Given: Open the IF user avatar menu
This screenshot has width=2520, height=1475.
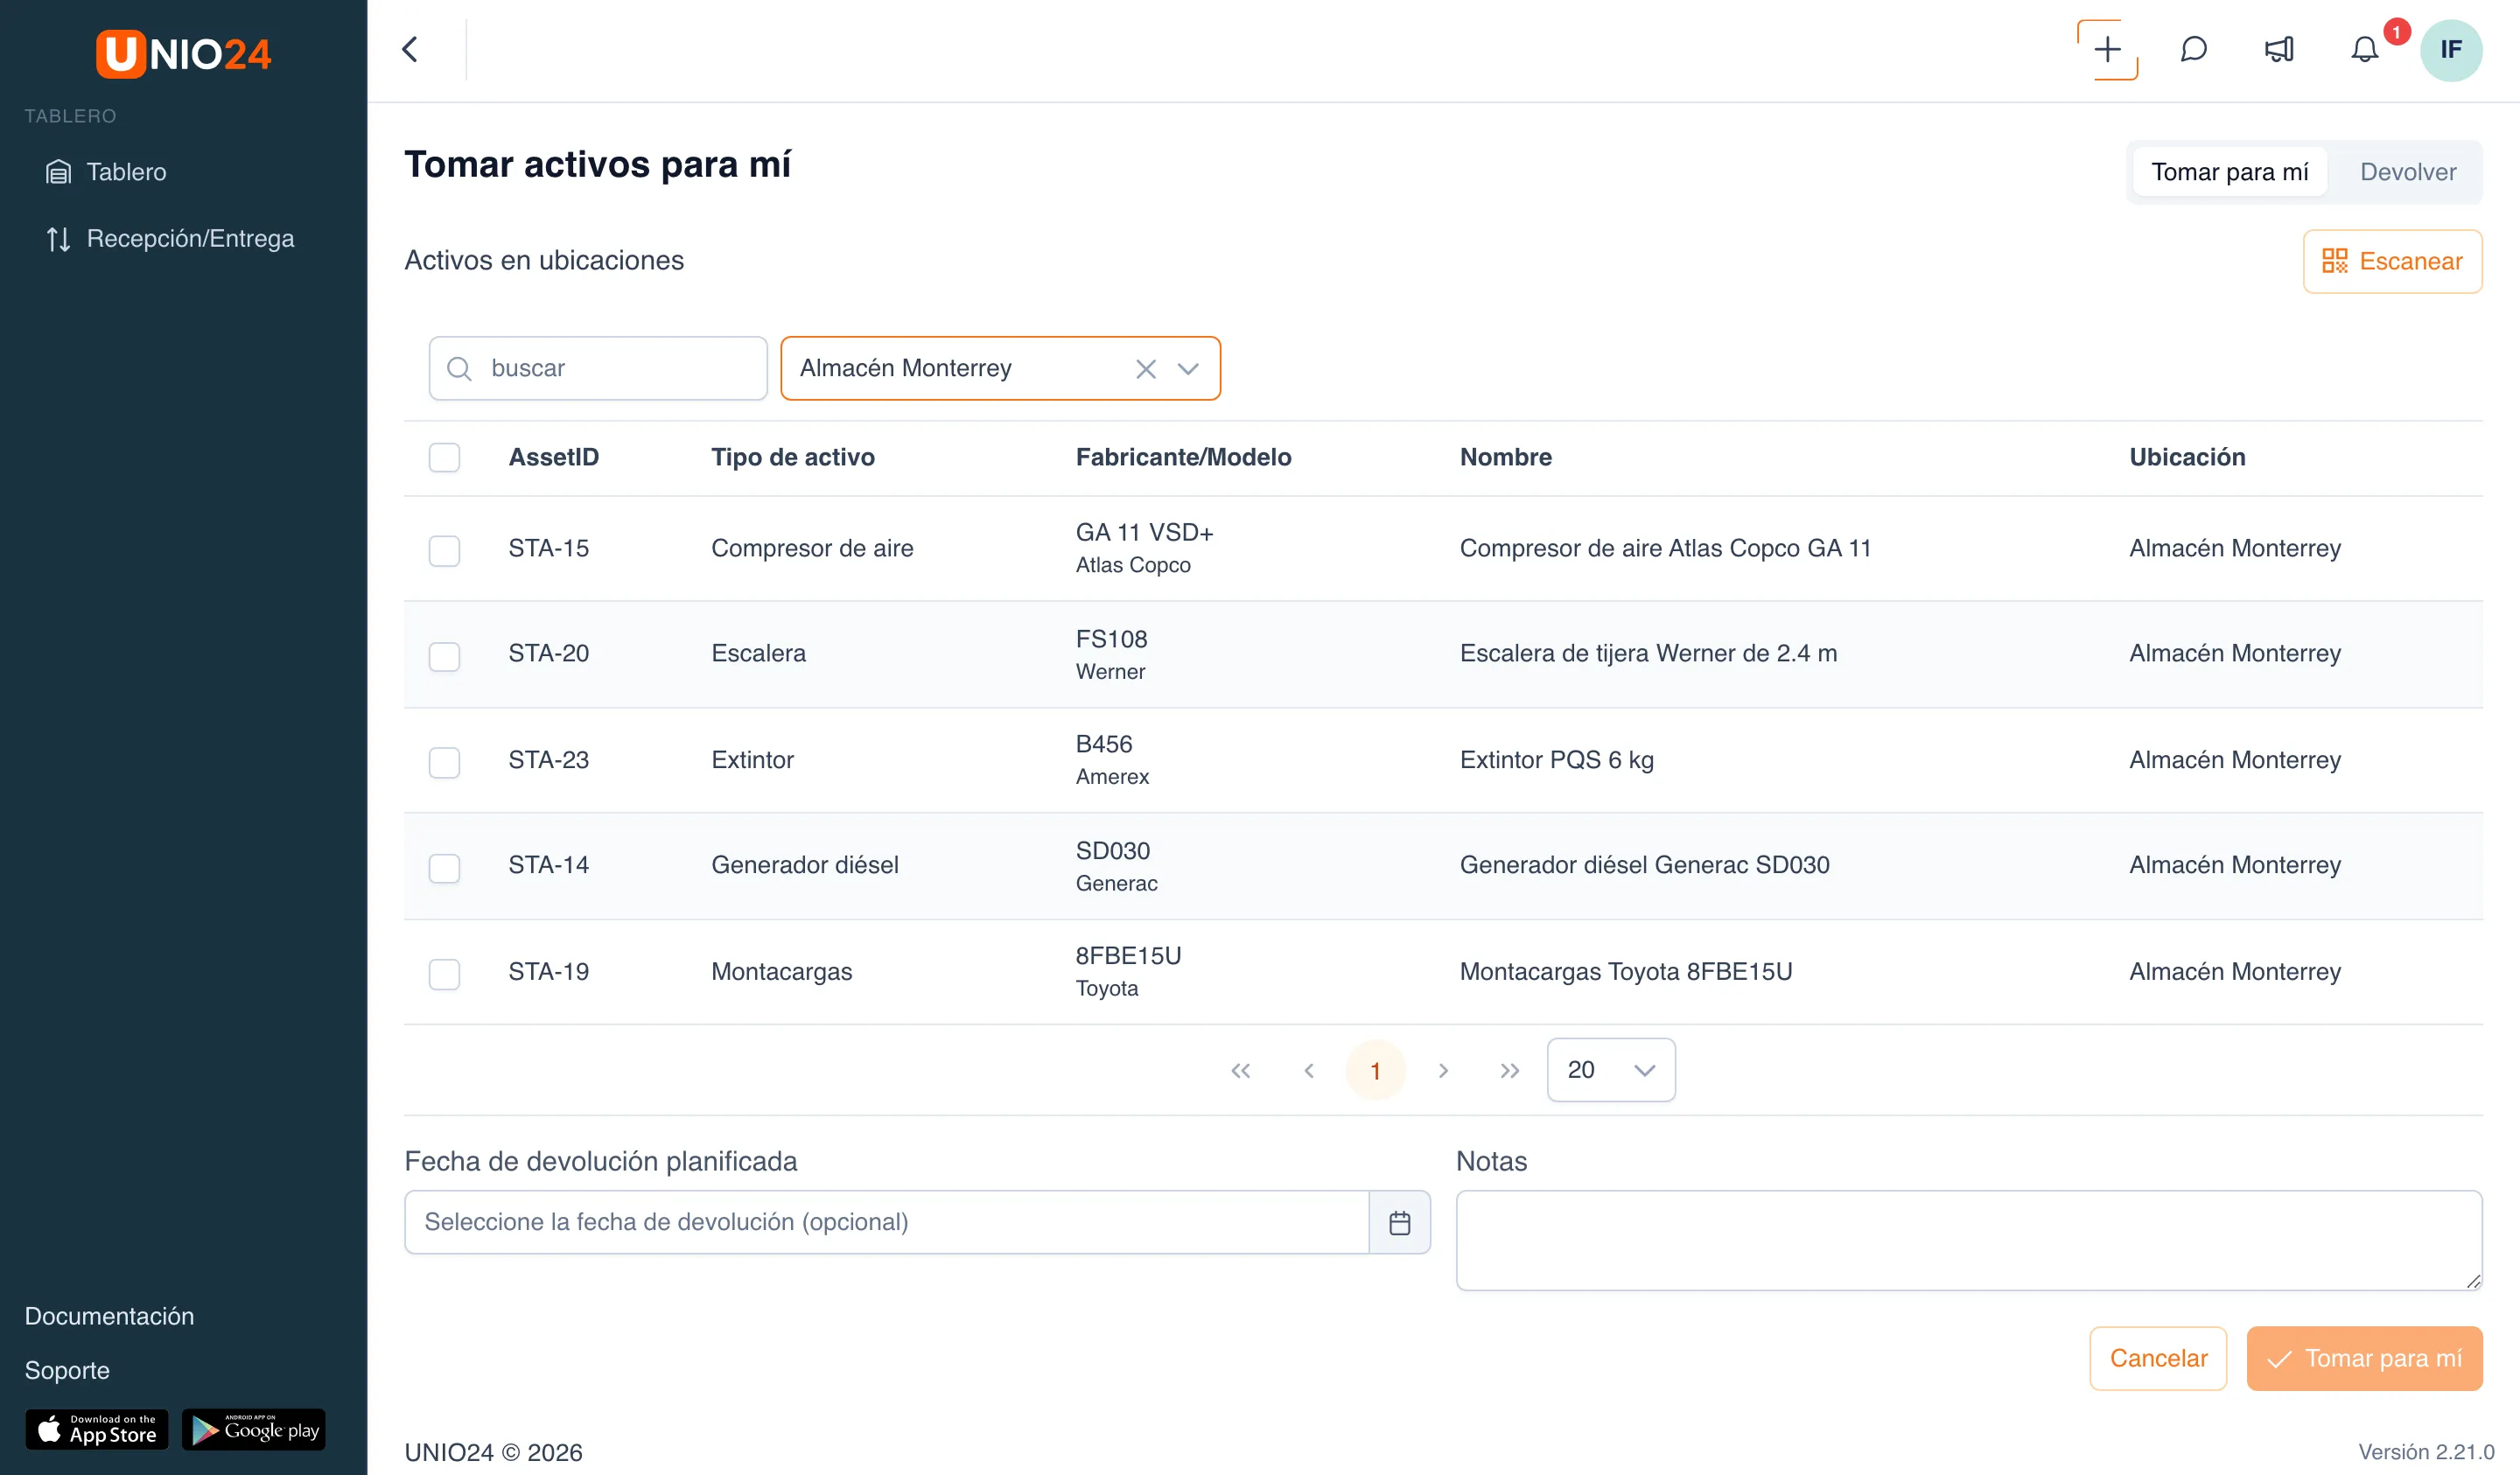Looking at the screenshot, I should 2451,49.
